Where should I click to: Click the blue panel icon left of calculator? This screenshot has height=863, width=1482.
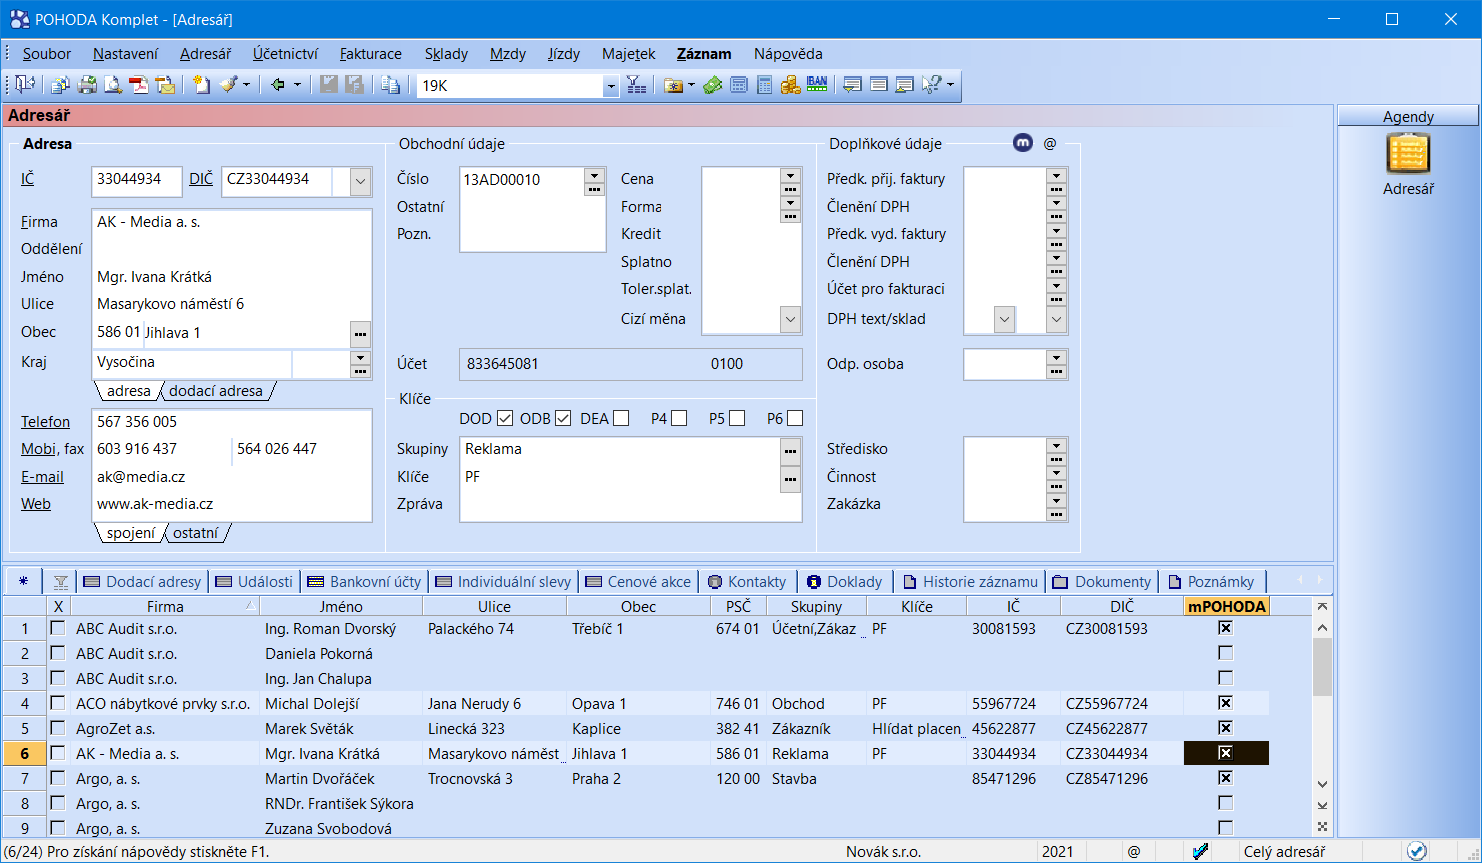(x=739, y=86)
